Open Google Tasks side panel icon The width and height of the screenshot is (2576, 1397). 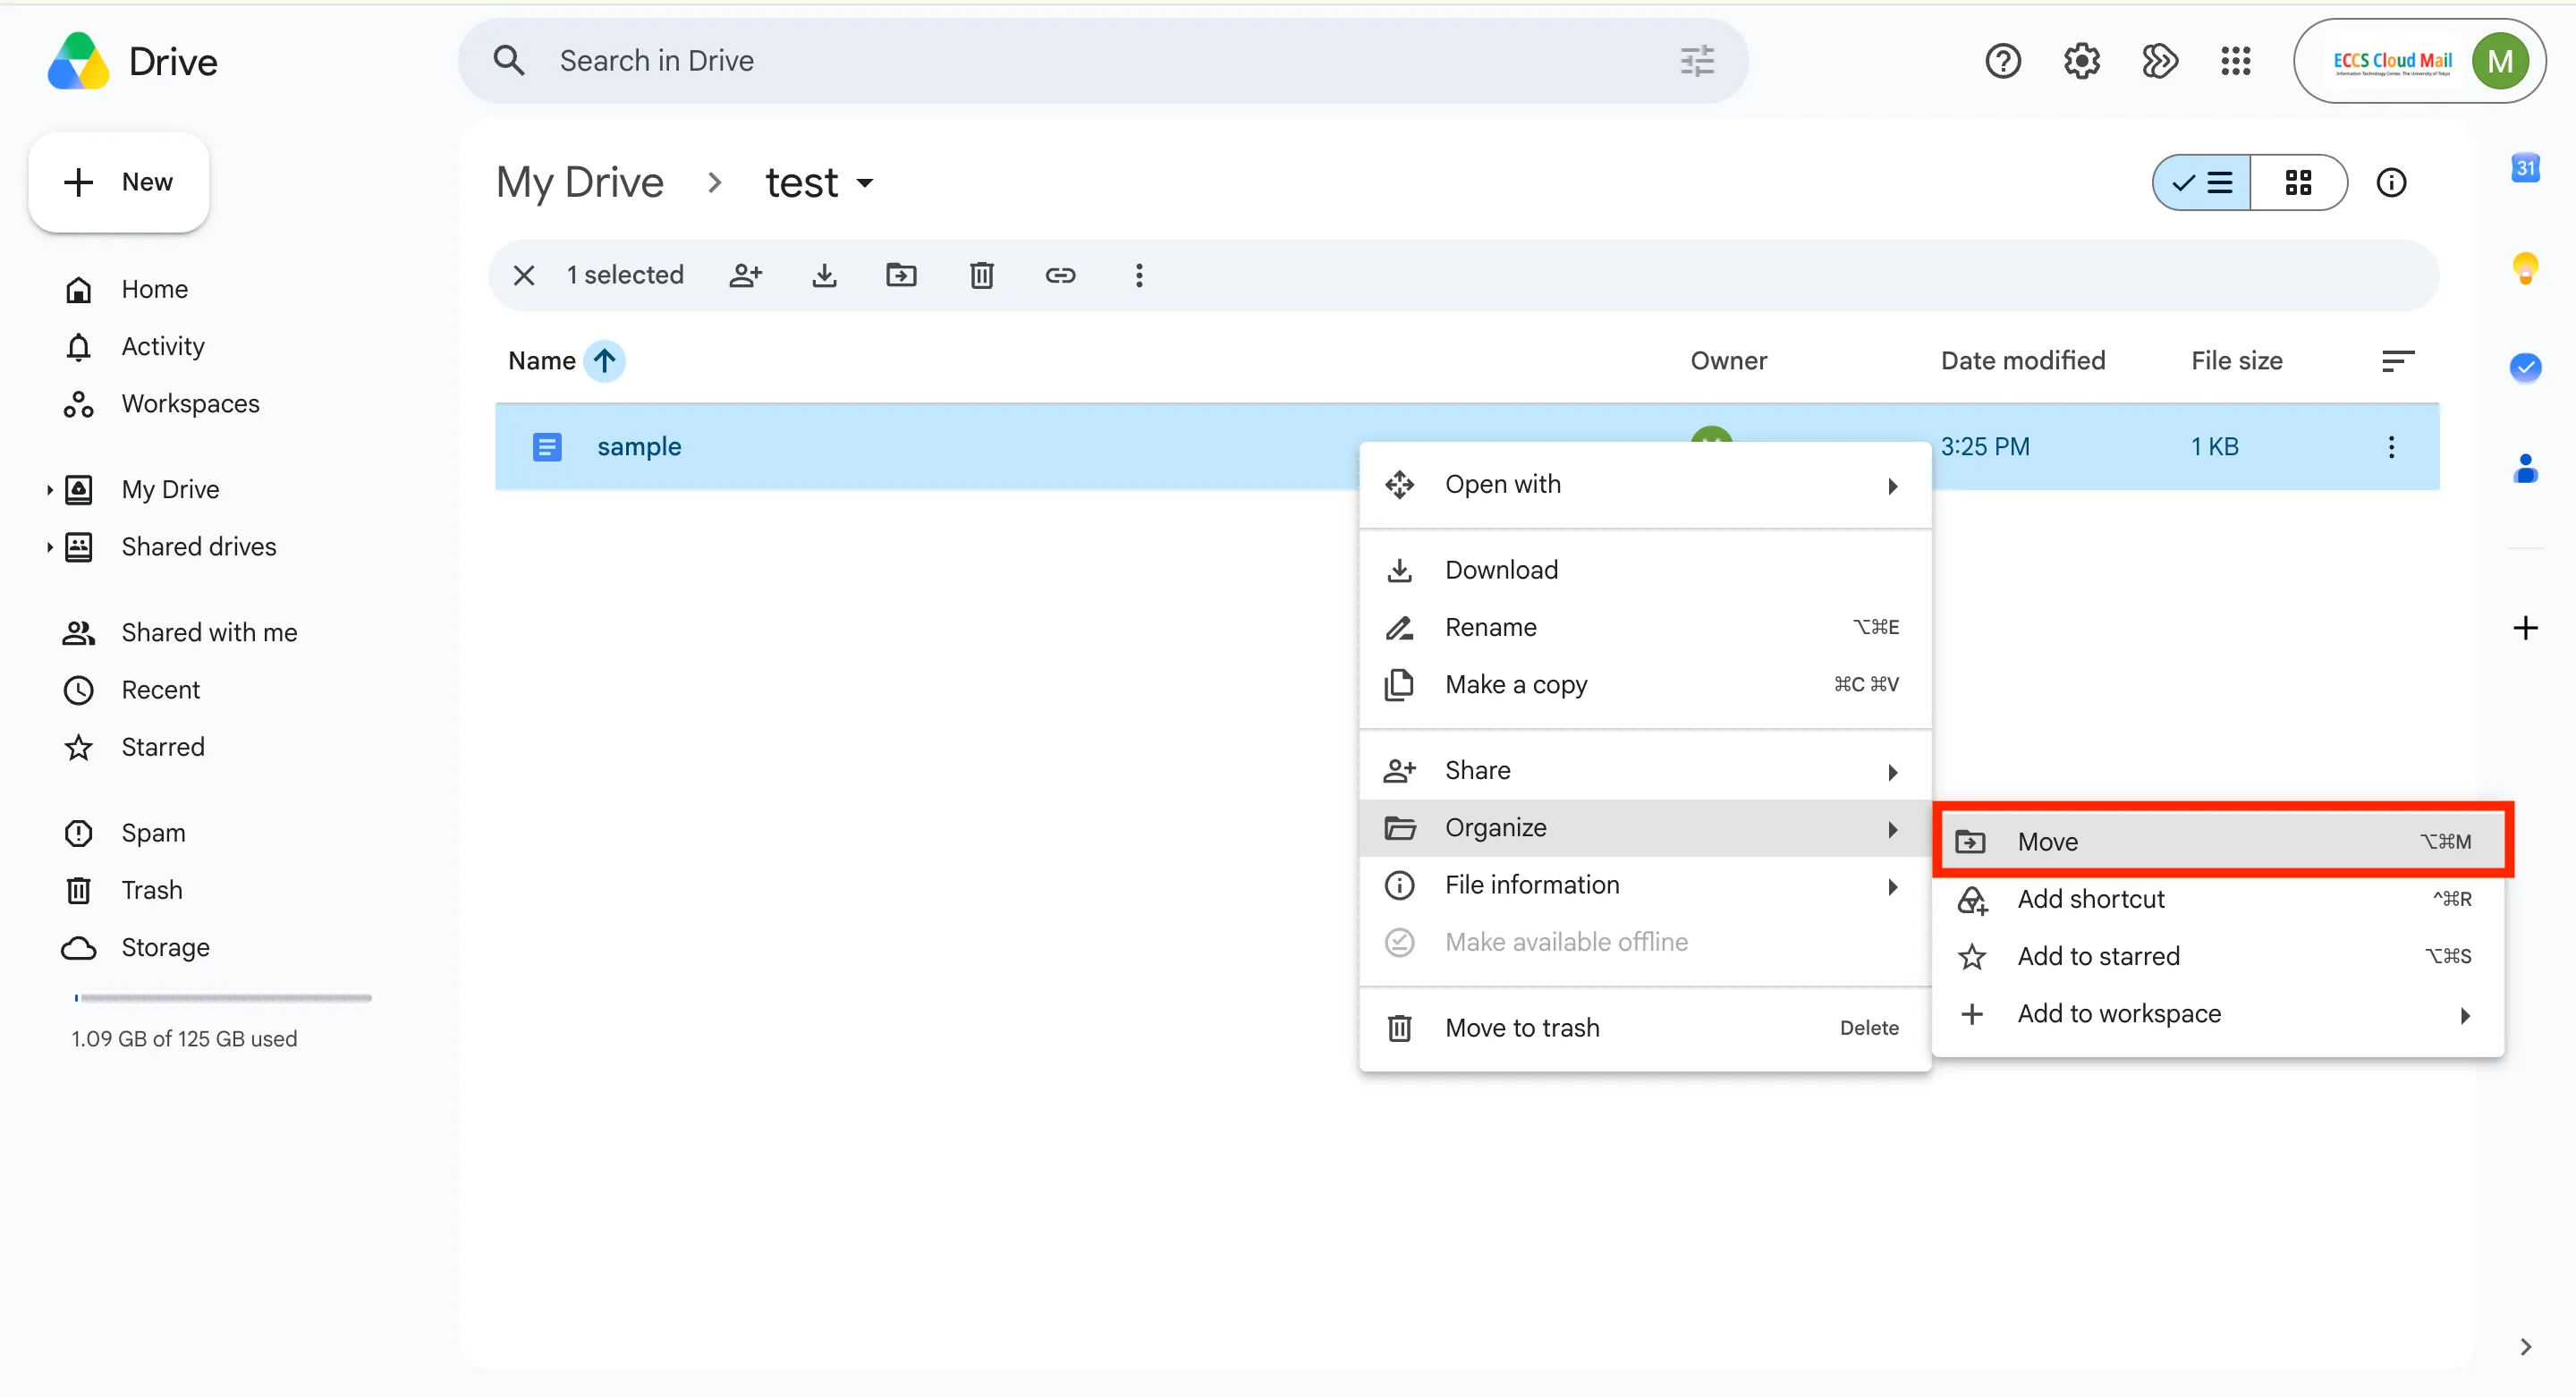(2525, 367)
